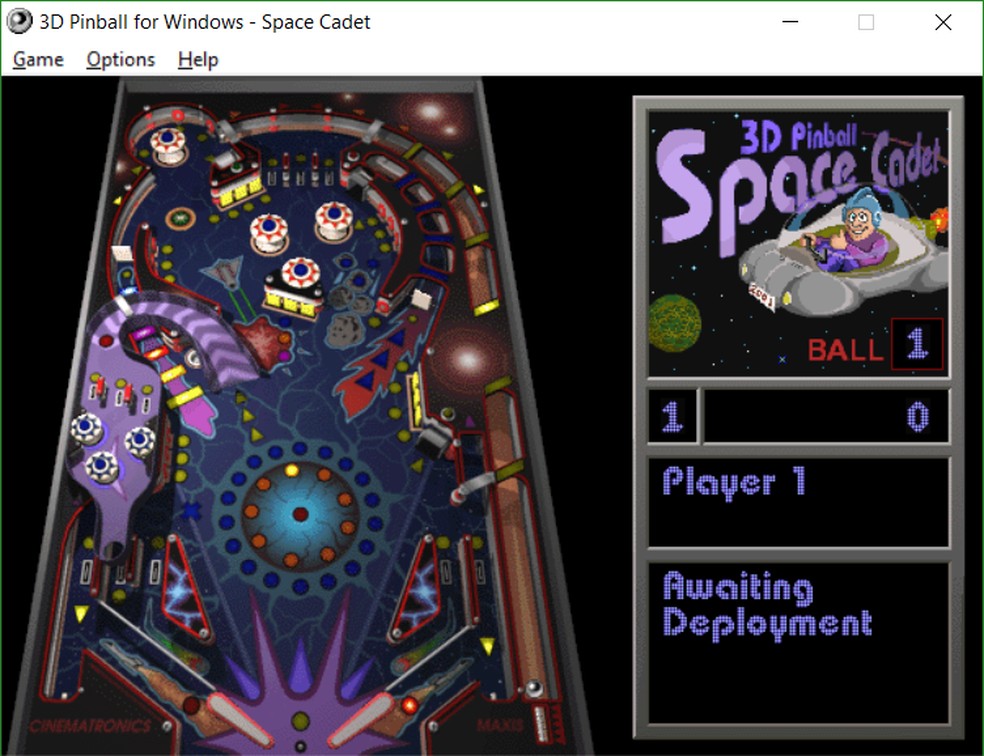
Task: Click the blue black hole at playfield center
Action: pyautogui.click(x=300, y=515)
